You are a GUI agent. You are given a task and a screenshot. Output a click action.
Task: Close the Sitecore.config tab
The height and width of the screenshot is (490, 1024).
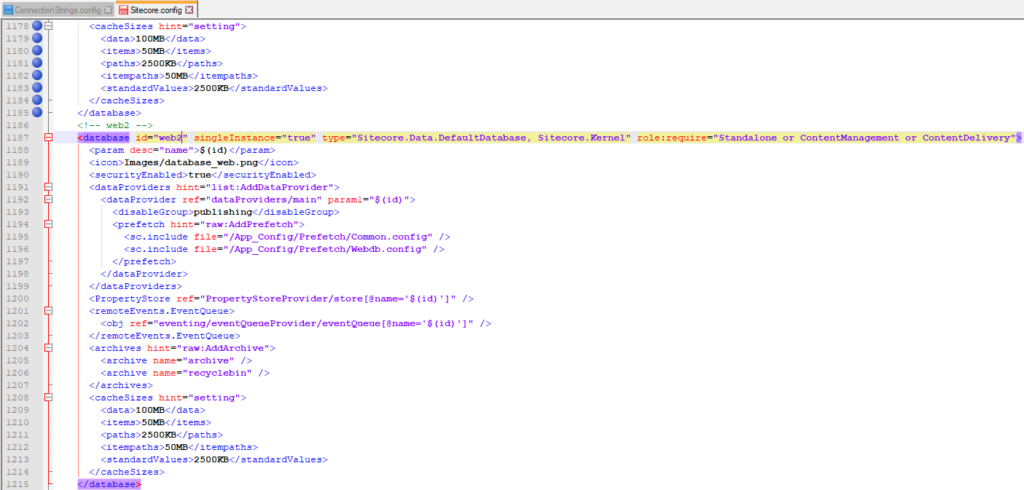coord(189,10)
